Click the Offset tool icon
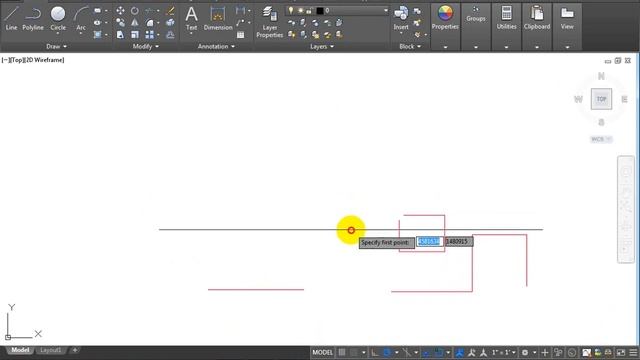The image size is (640, 360). tap(171, 35)
